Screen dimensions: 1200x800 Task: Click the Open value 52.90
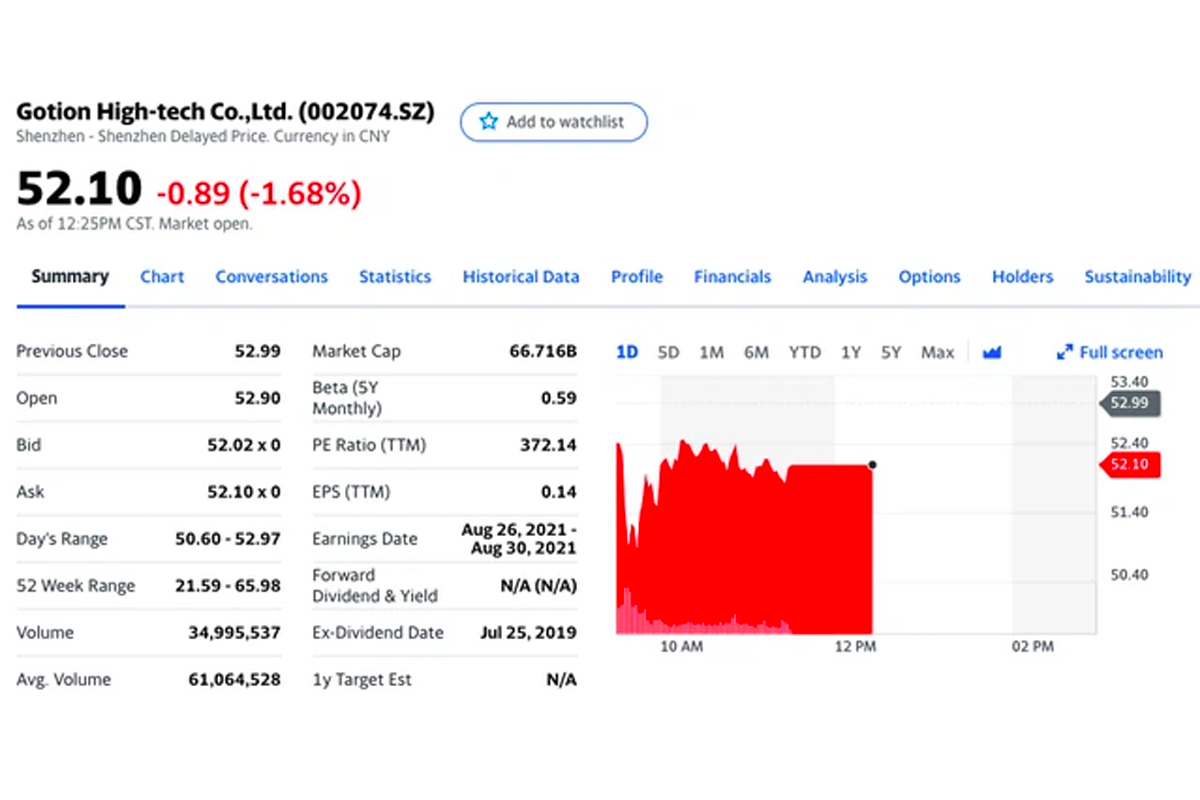click(257, 398)
